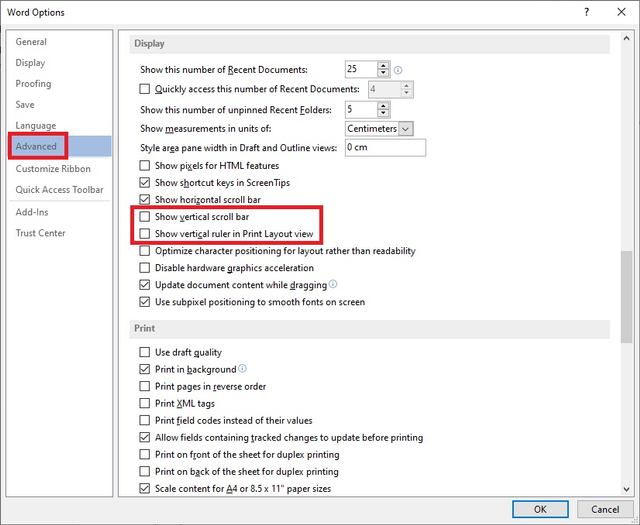The height and width of the screenshot is (525, 640).
Task: Click info icon next to Update document content while dragging
Action: pos(333,284)
